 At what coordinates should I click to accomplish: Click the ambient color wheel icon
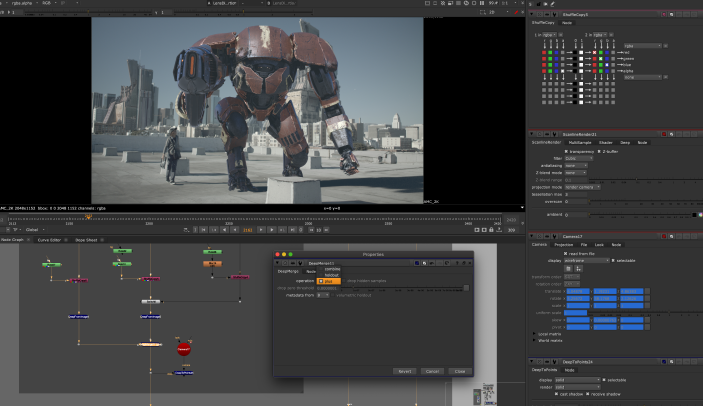[x=700, y=215]
